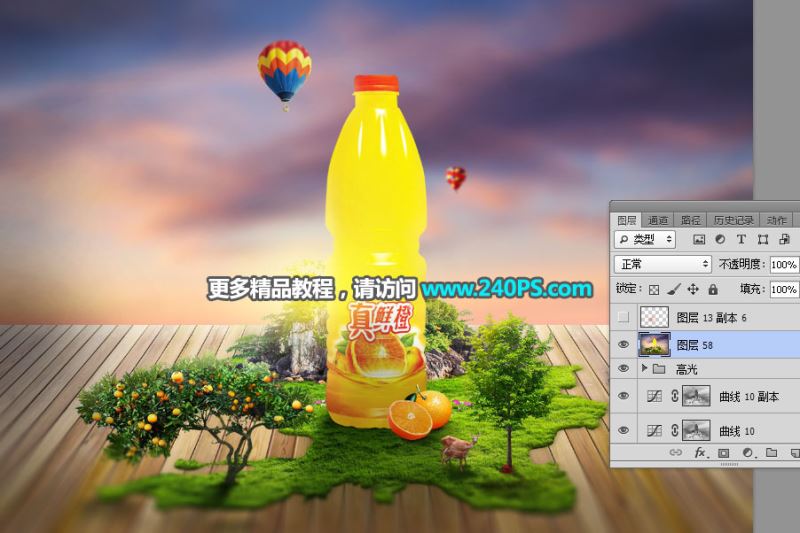Filter layers by shape layer icon

(x=763, y=239)
